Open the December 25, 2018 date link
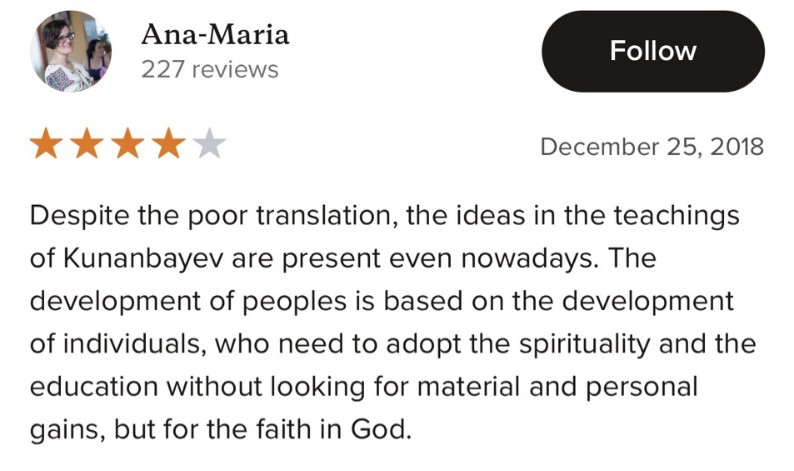Screen dimensions: 794x471 tap(651, 147)
